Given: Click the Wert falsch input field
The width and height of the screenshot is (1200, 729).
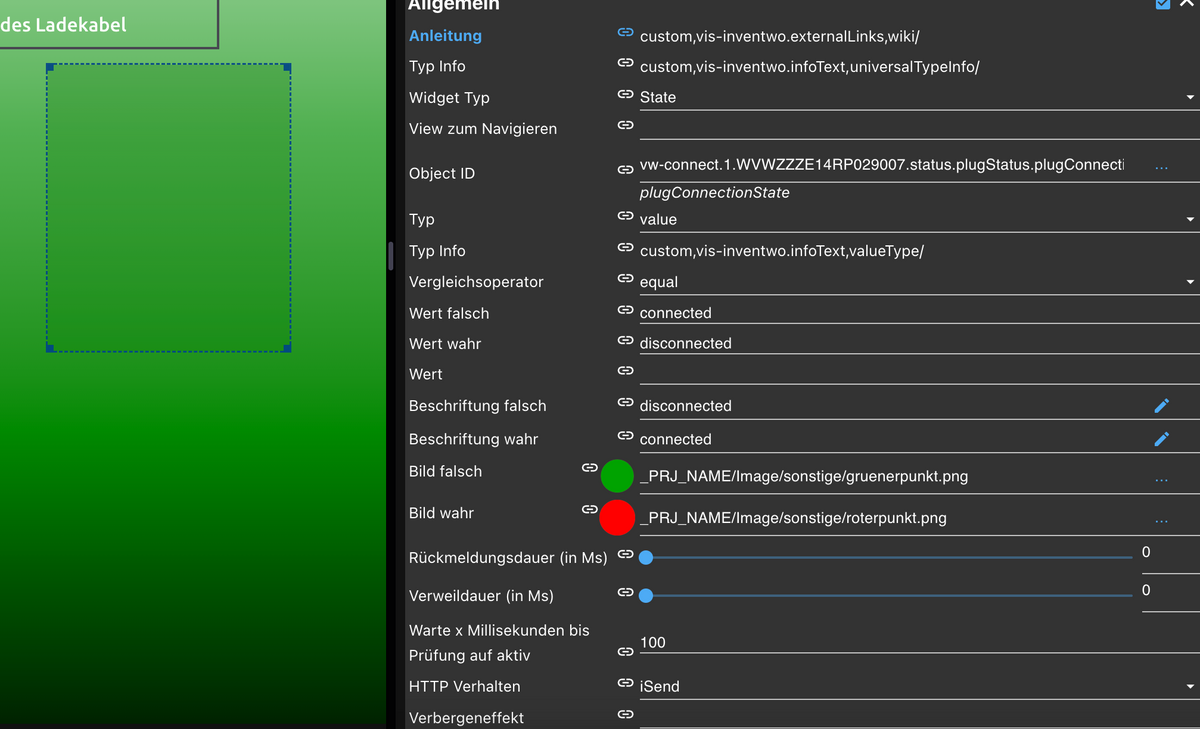Looking at the screenshot, I should (x=919, y=313).
